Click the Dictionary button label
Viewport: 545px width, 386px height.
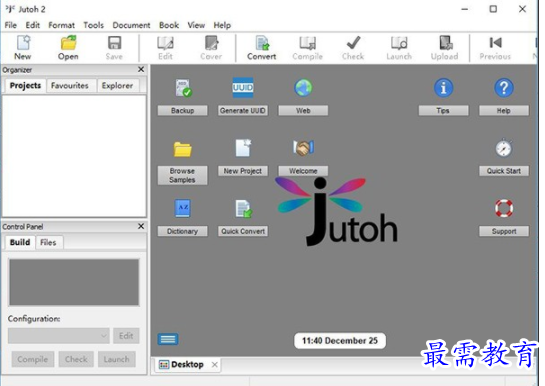point(182,231)
